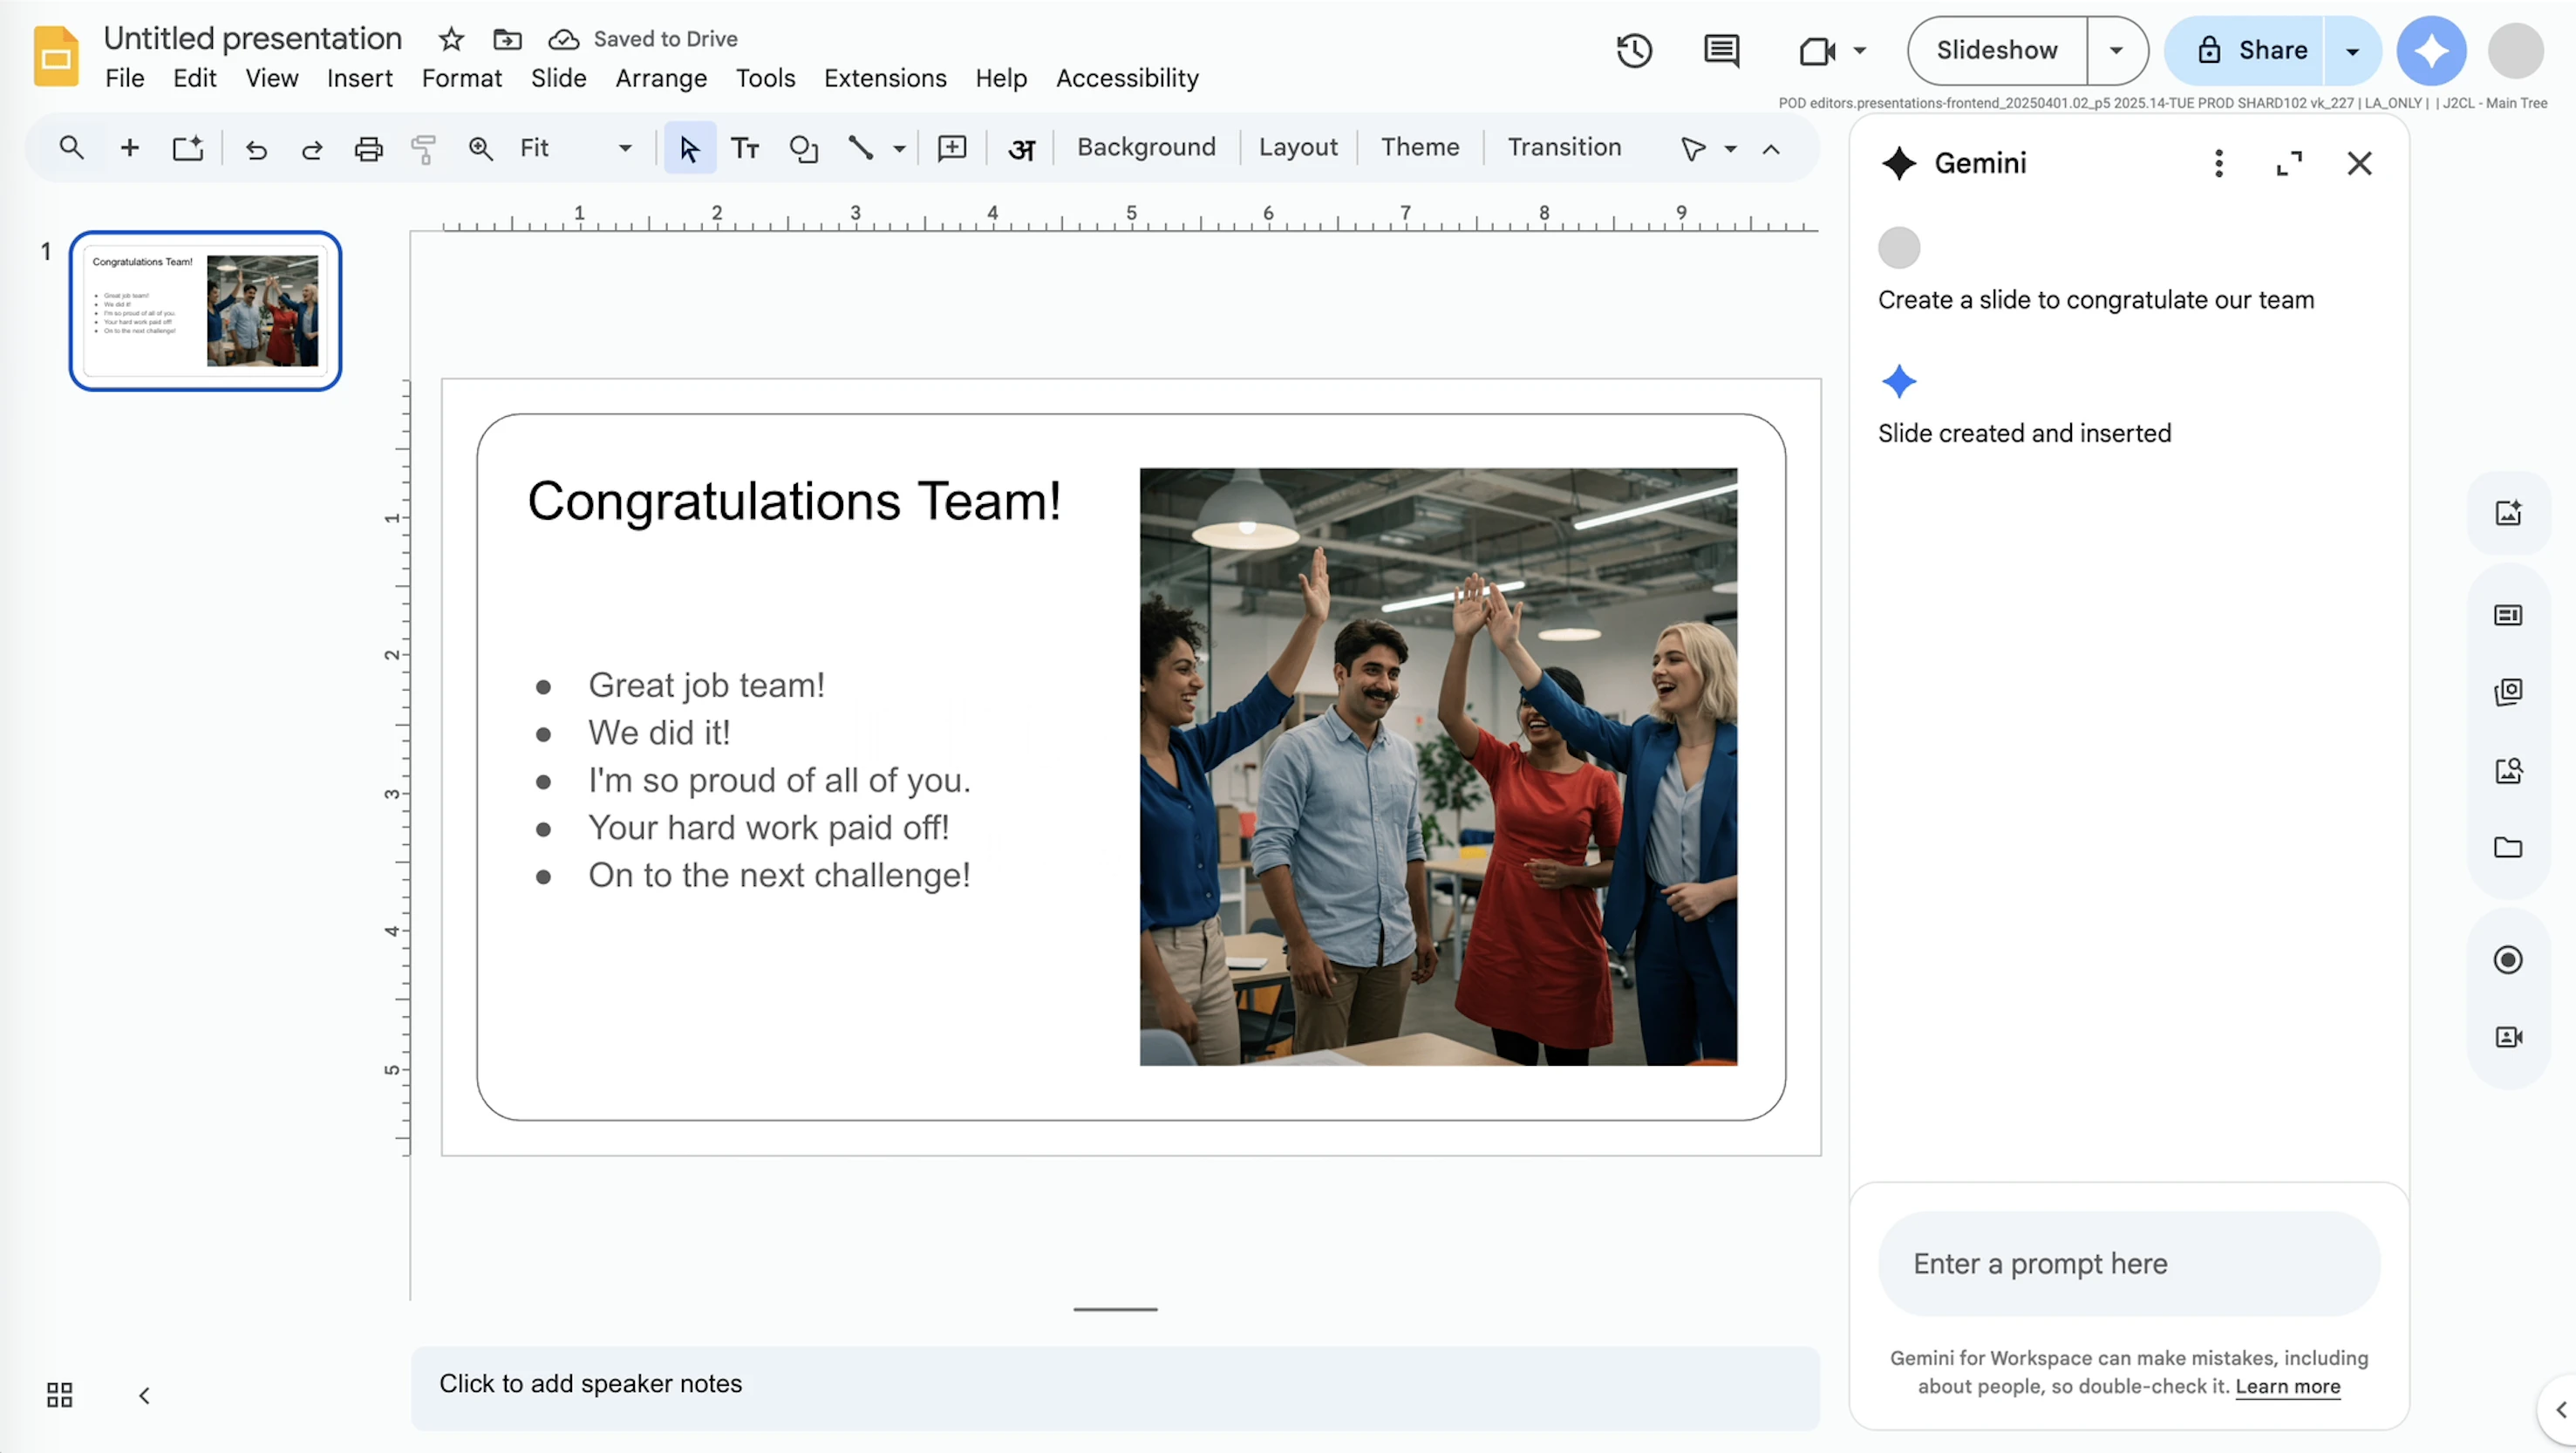
Task: Click the Theme button
Action: 1420,147
